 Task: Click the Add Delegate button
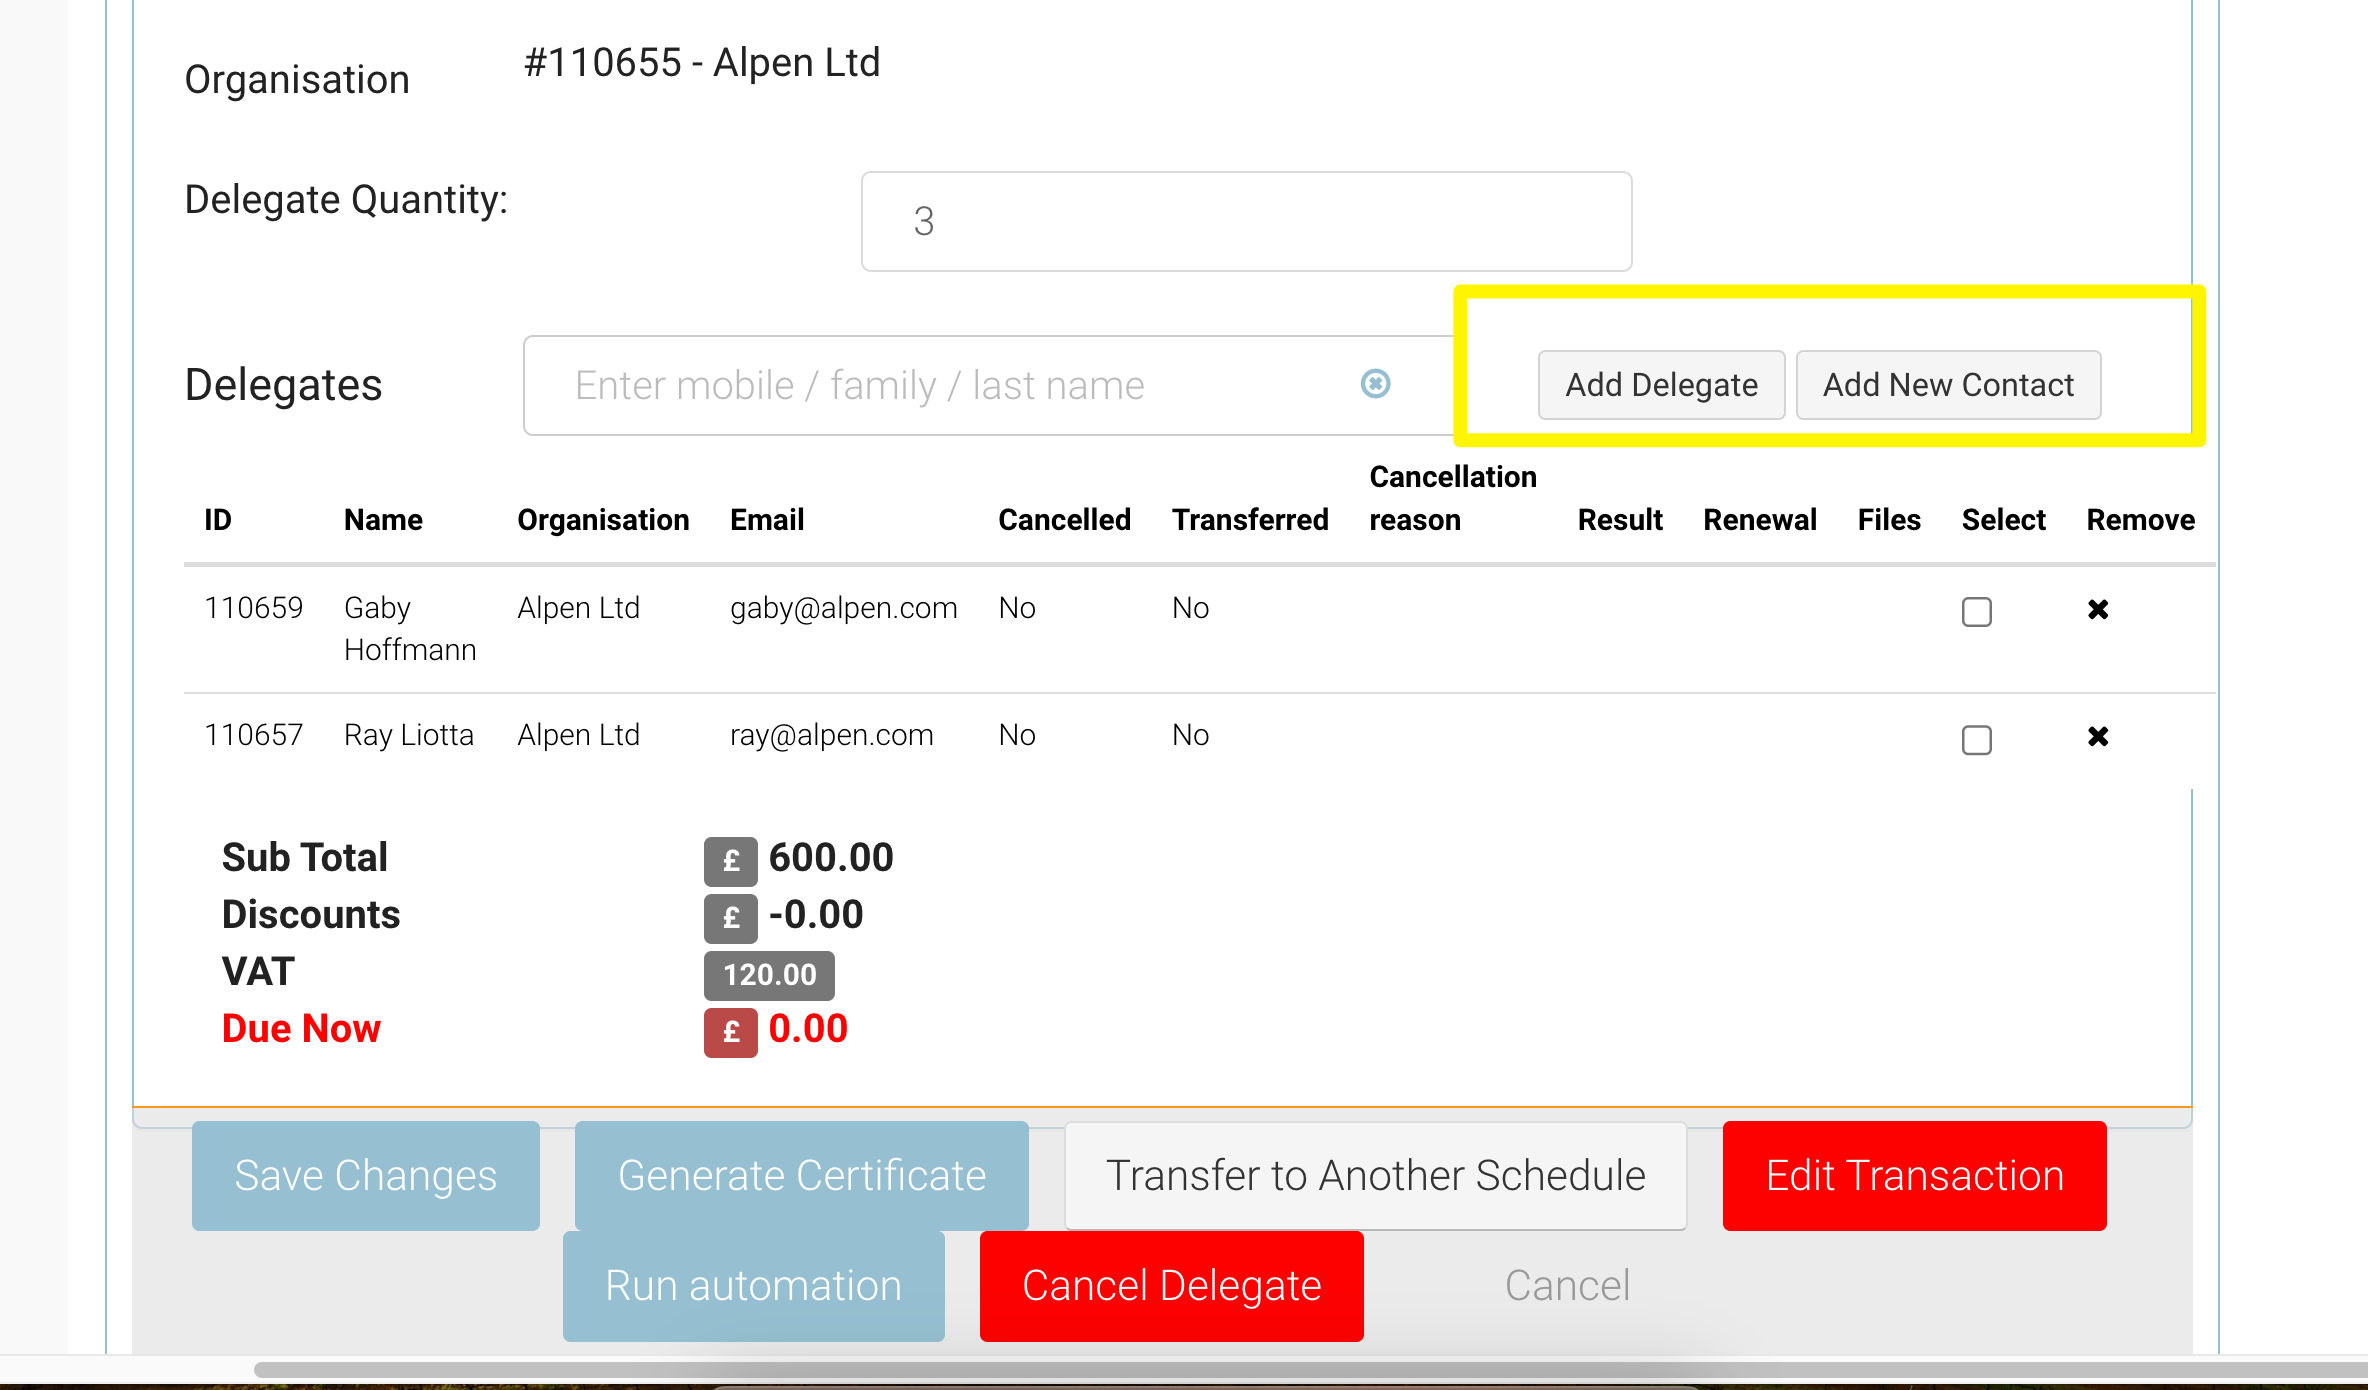tap(1661, 385)
